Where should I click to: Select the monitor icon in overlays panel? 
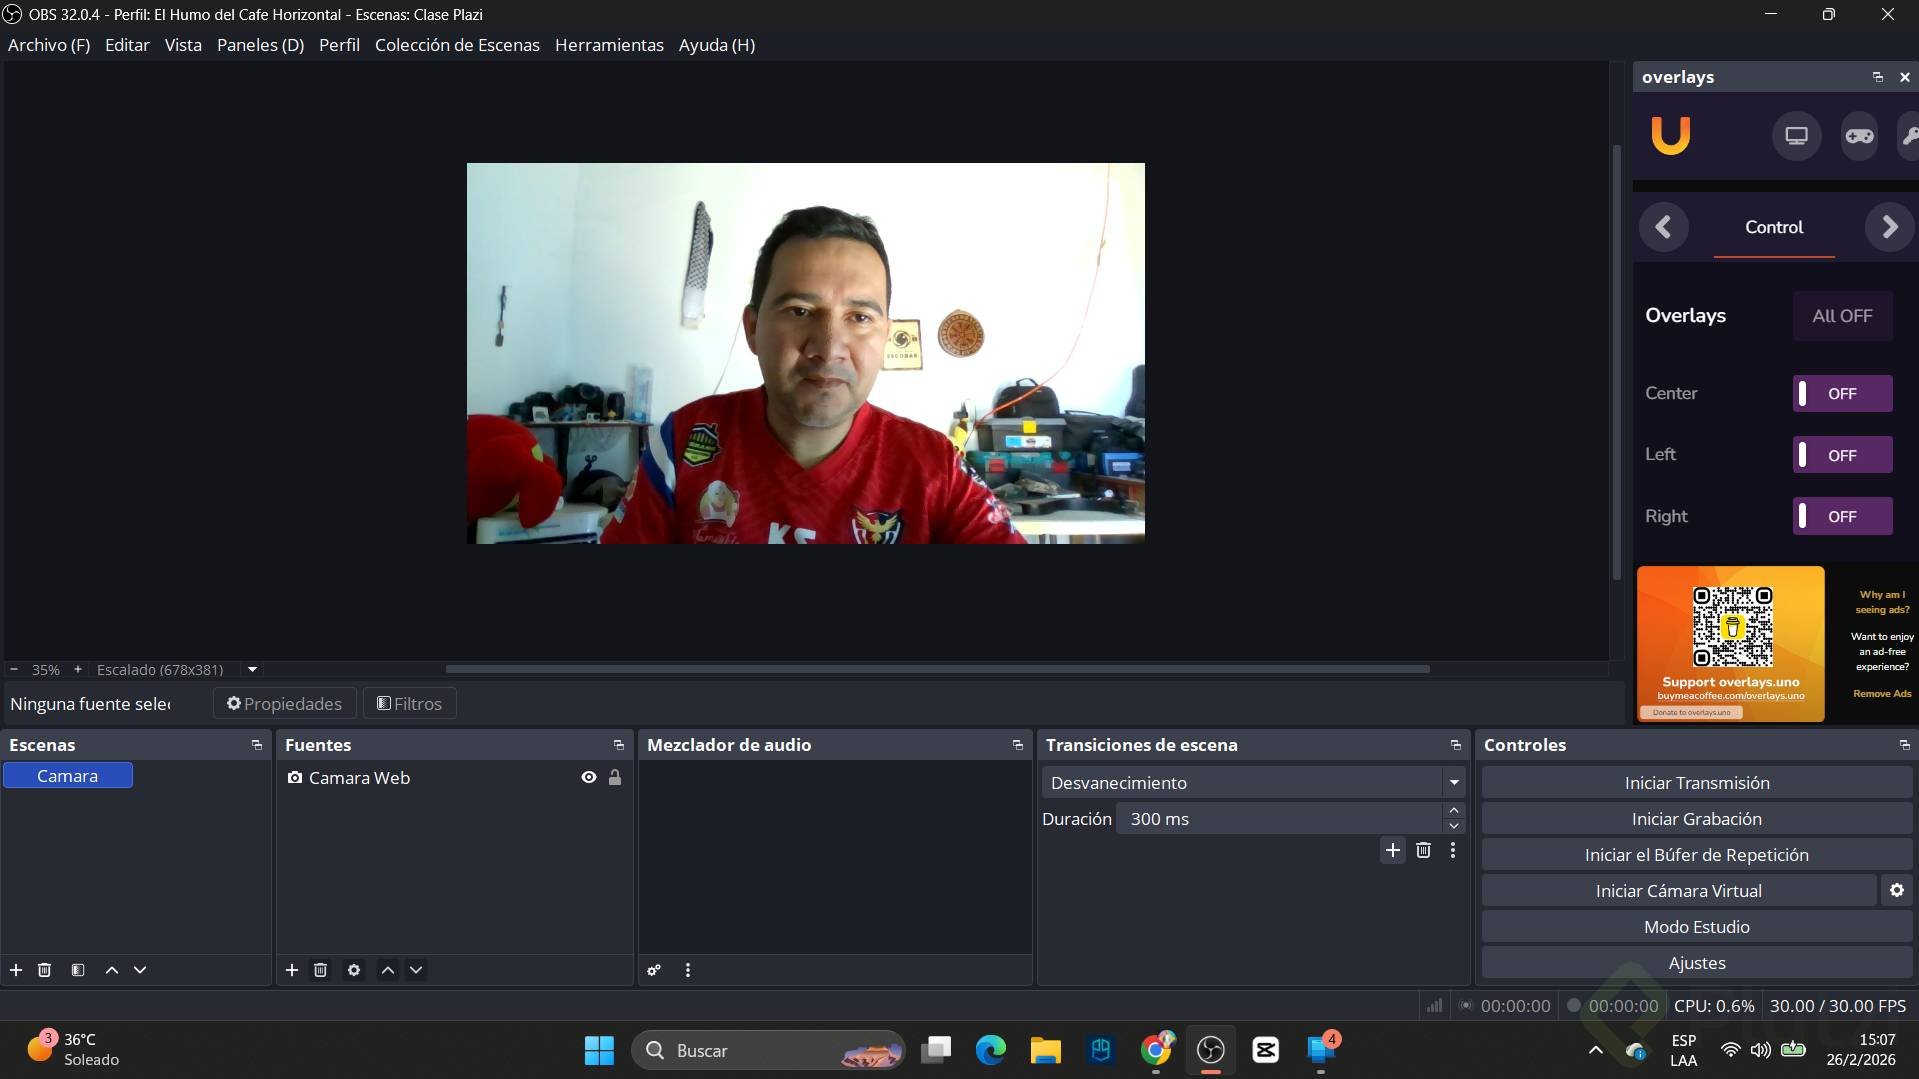tap(1795, 135)
